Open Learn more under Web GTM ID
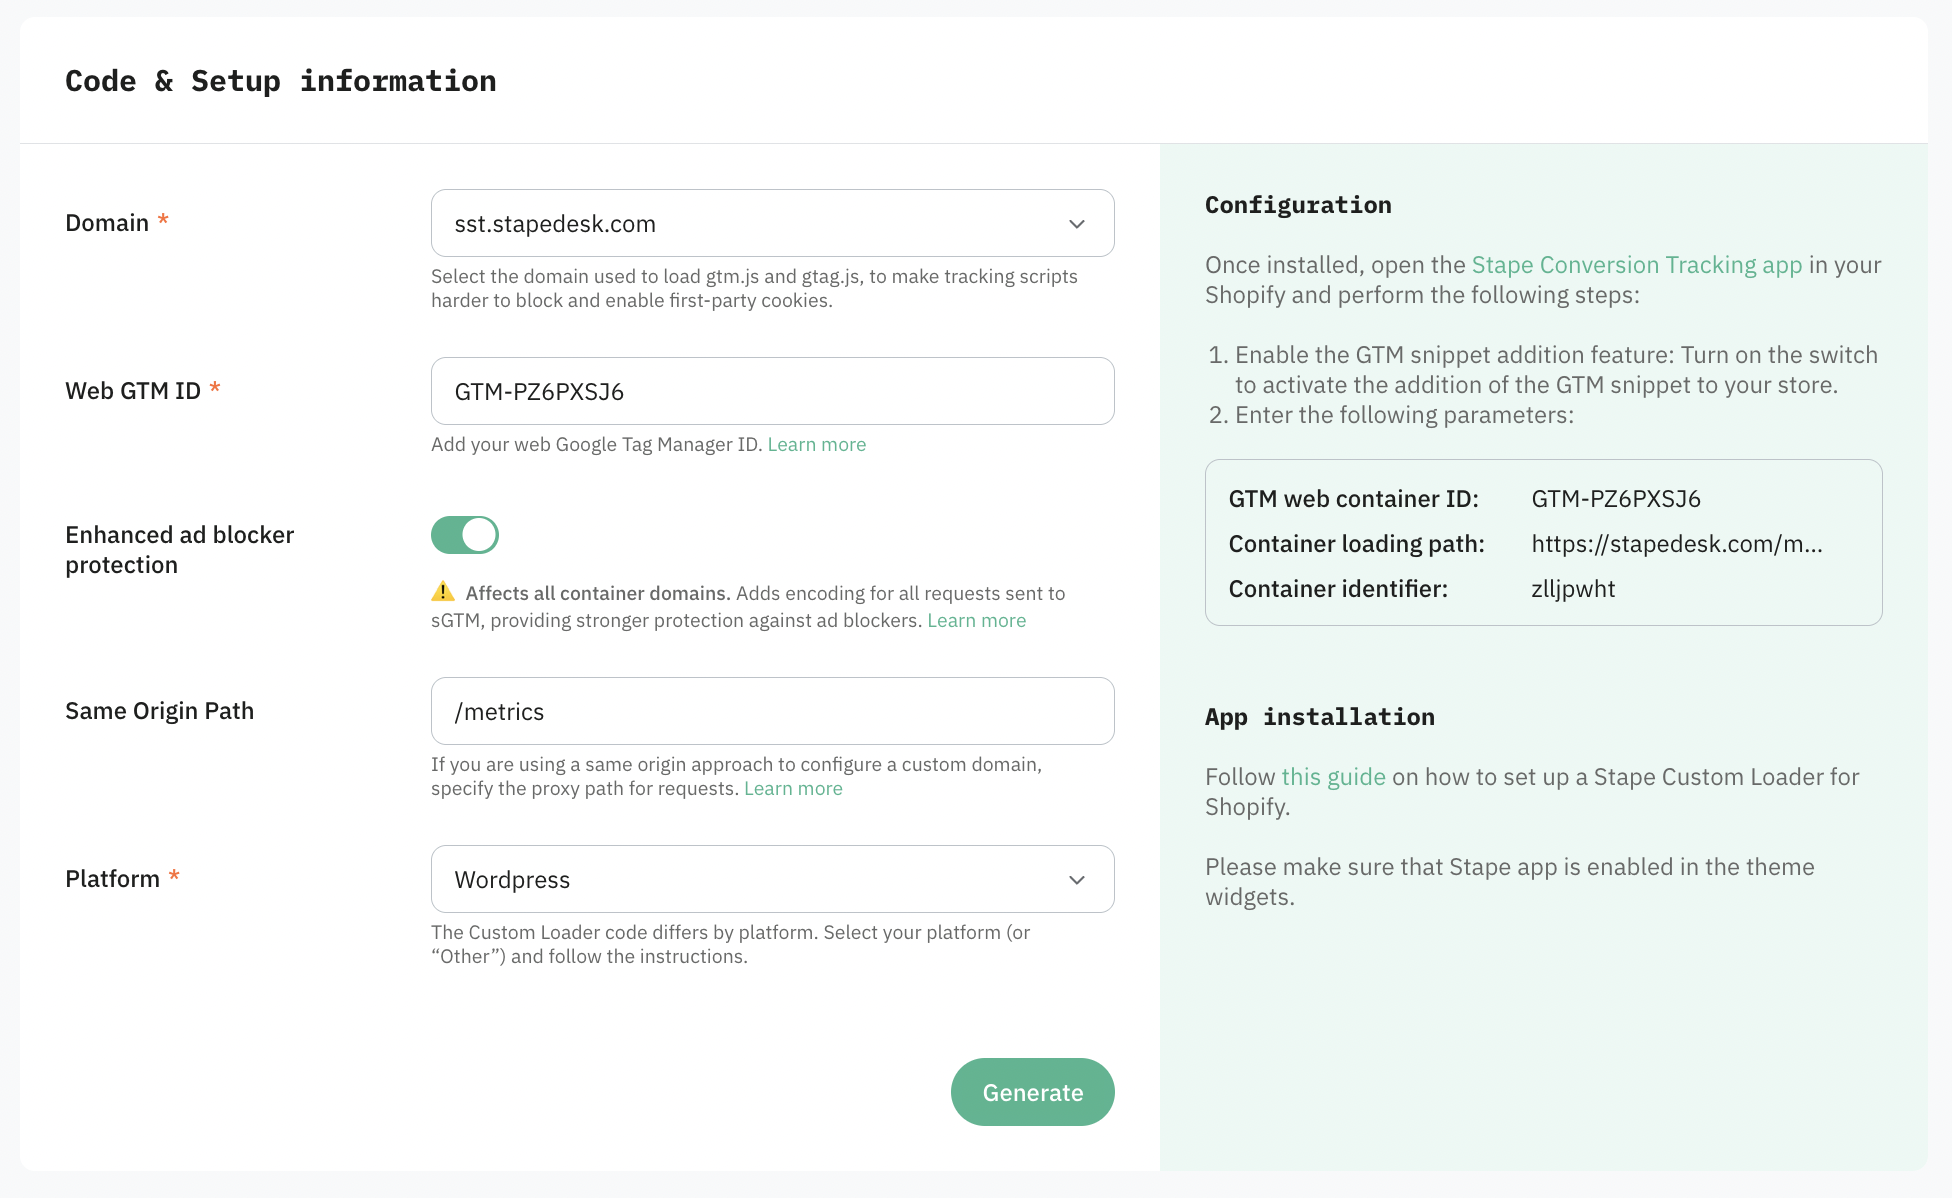Image resolution: width=1952 pixels, height=1198 pixels. (816, 444)
